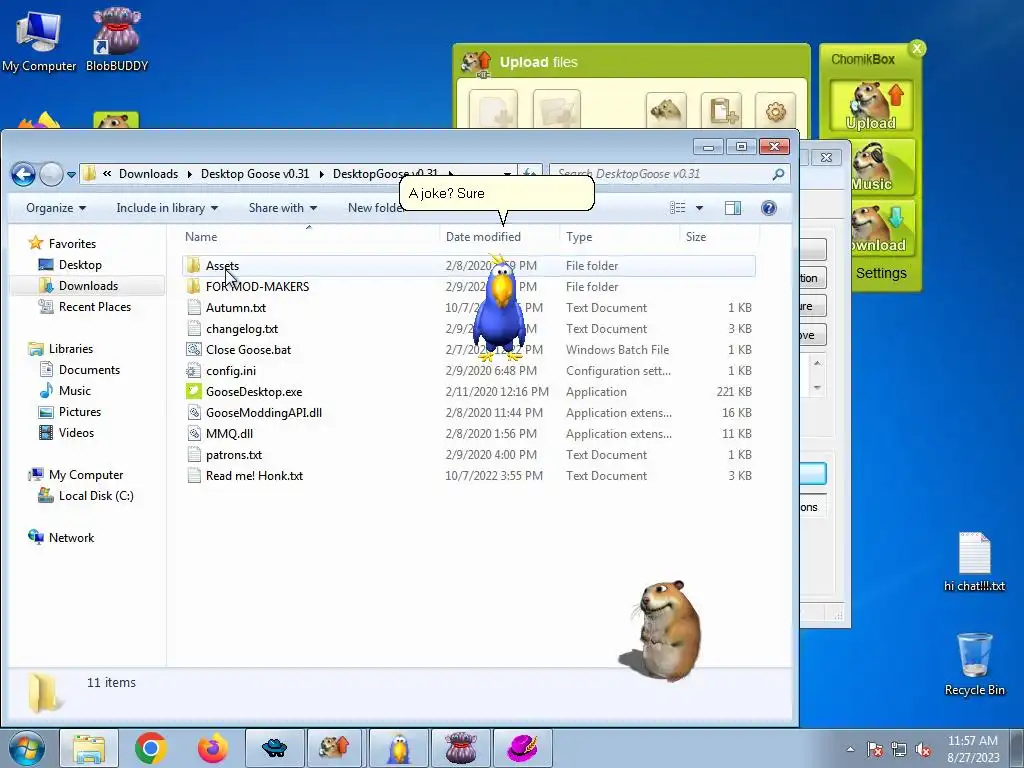The width and height of the screenshot is (1024, 768).
Task: Click the muted volume tray icon
Action: coord(923,749)
